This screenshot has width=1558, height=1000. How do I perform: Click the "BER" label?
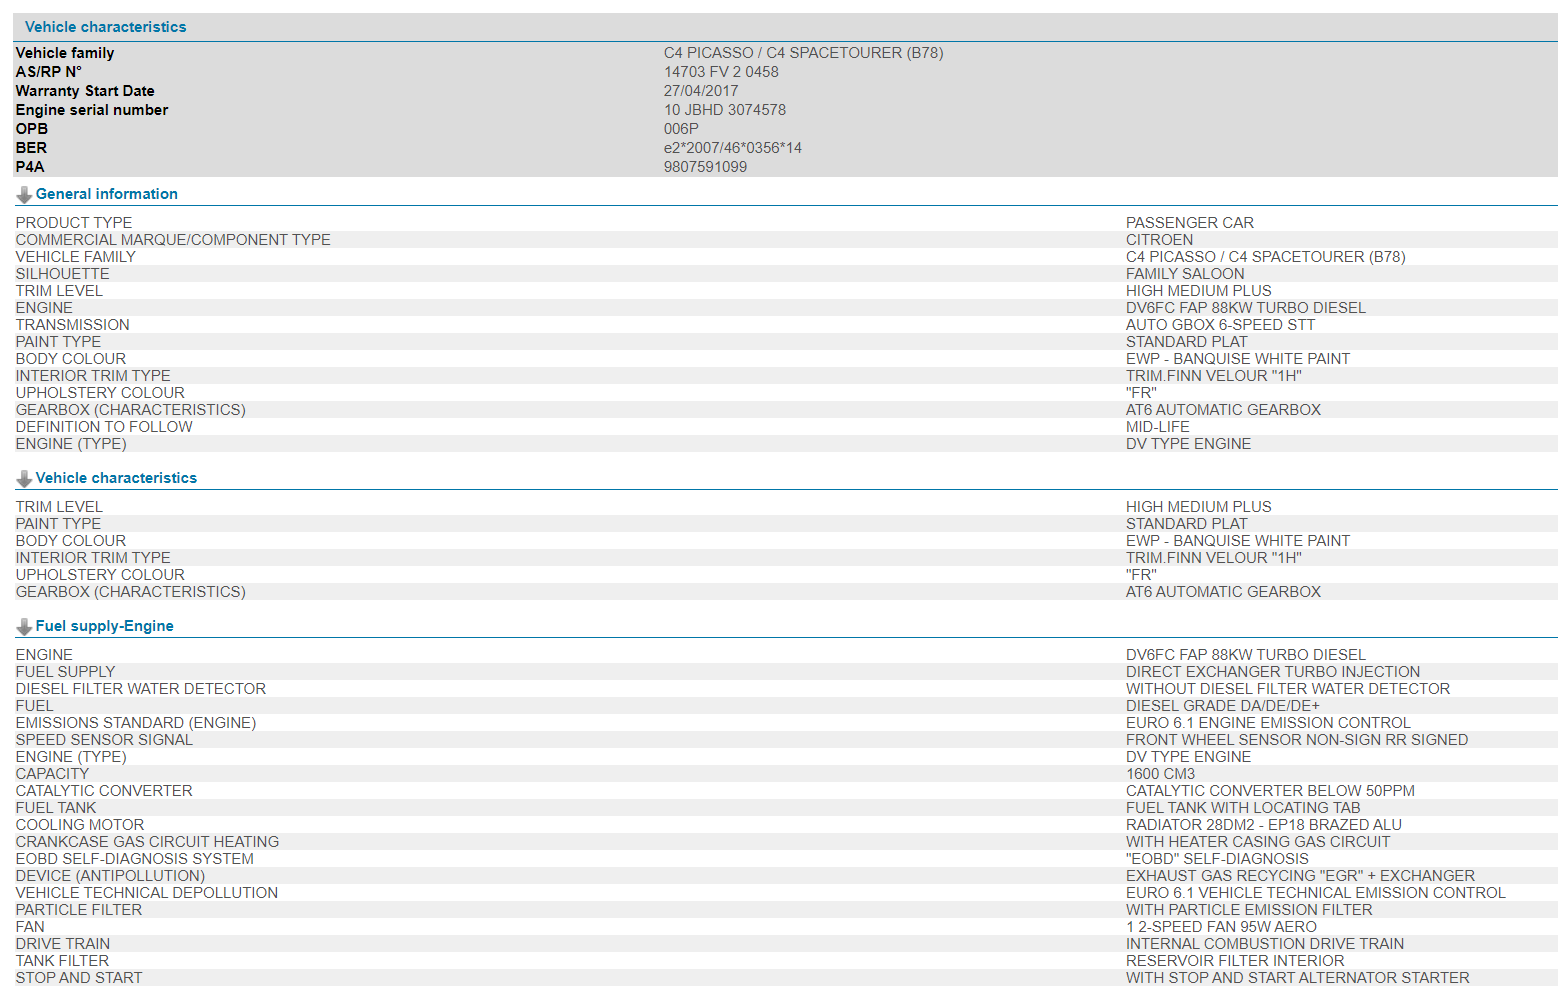[31, 148]
